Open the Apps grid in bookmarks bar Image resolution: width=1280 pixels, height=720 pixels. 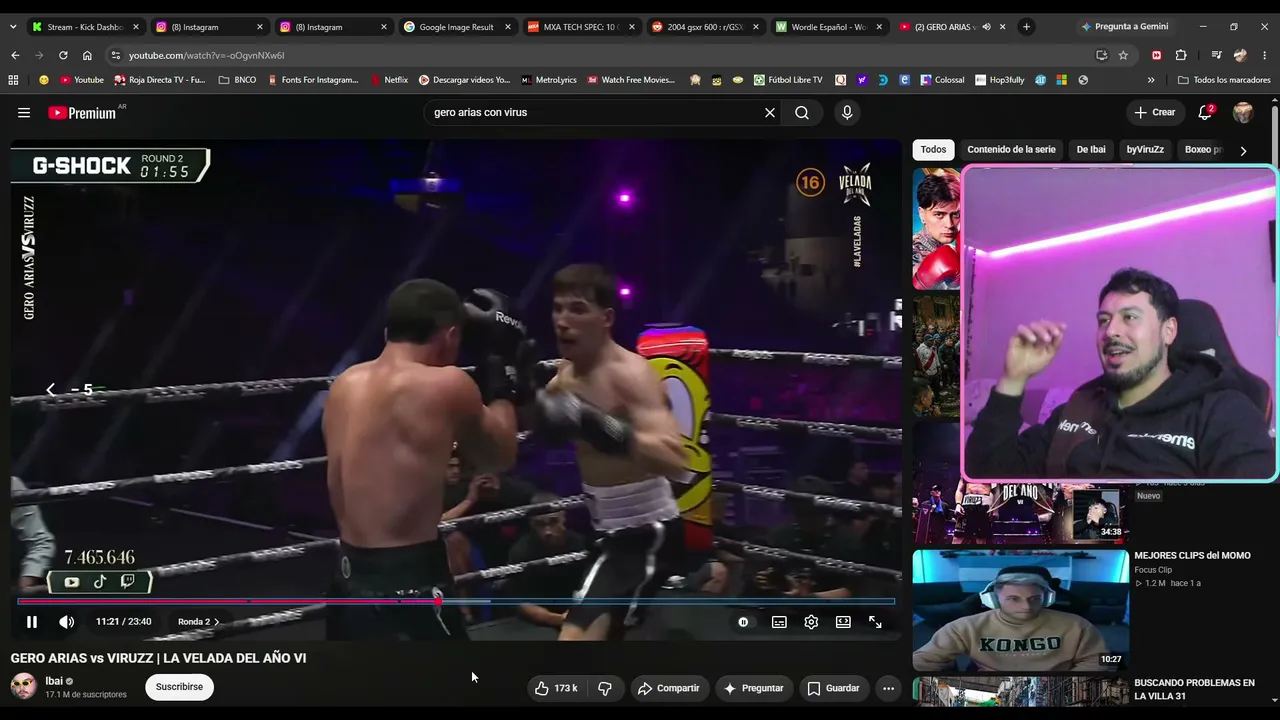coord(13,80)
